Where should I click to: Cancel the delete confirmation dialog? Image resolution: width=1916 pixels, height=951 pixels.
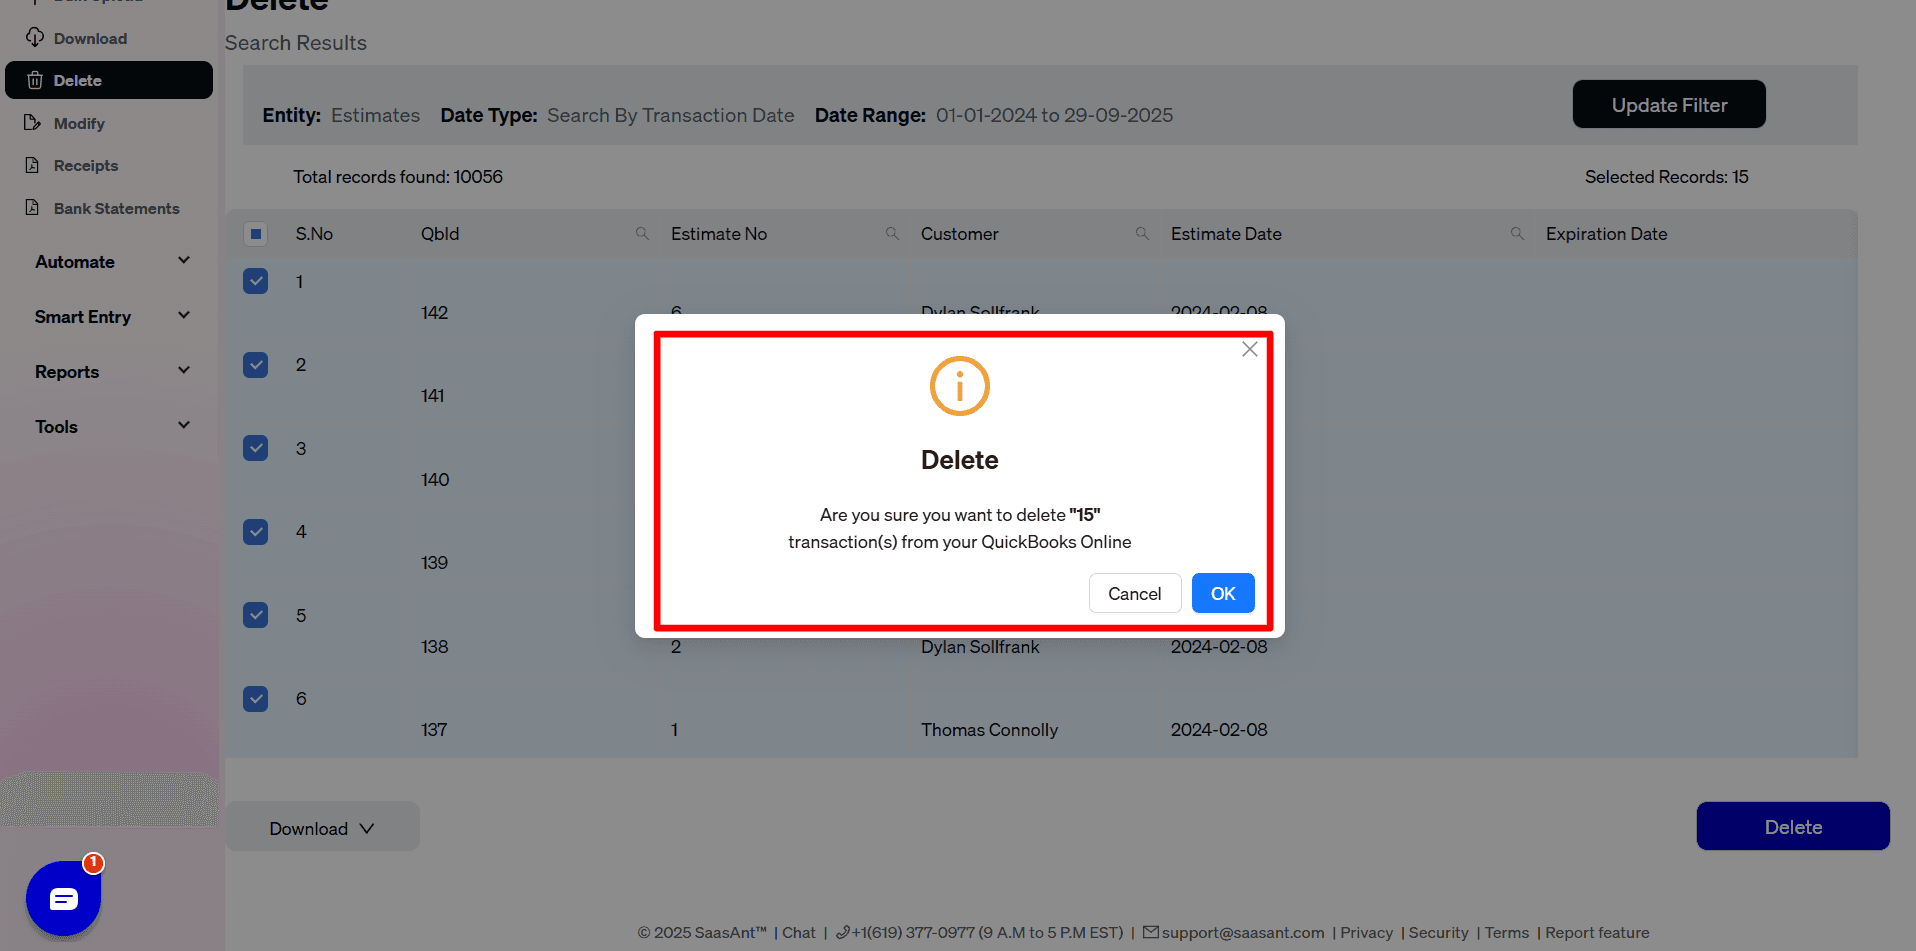coord(1134,593)
